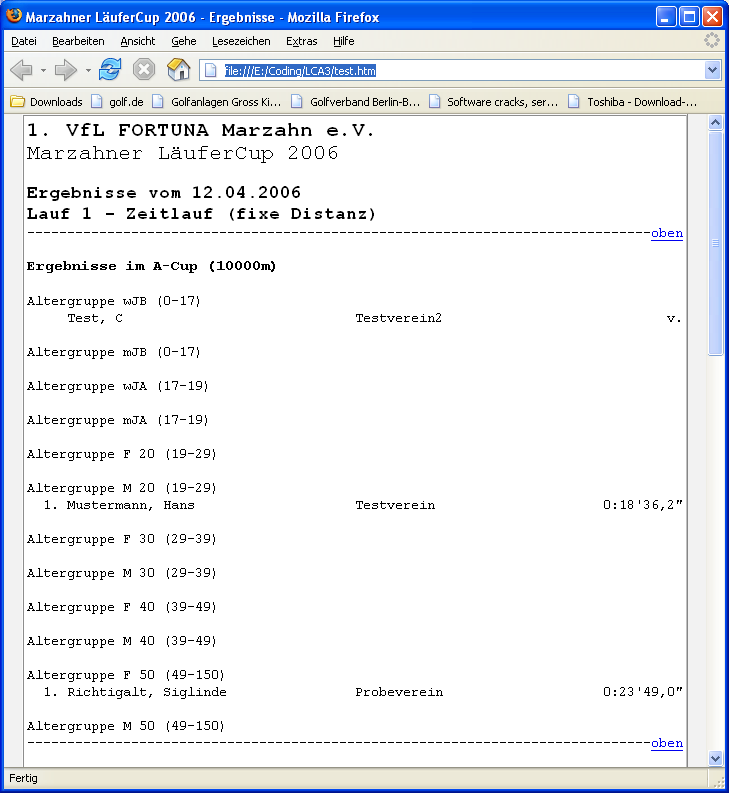Click the 'oben' link below Altergruppe M 50
This screenshot has height=793, width=729.
(x=667, y=743)
